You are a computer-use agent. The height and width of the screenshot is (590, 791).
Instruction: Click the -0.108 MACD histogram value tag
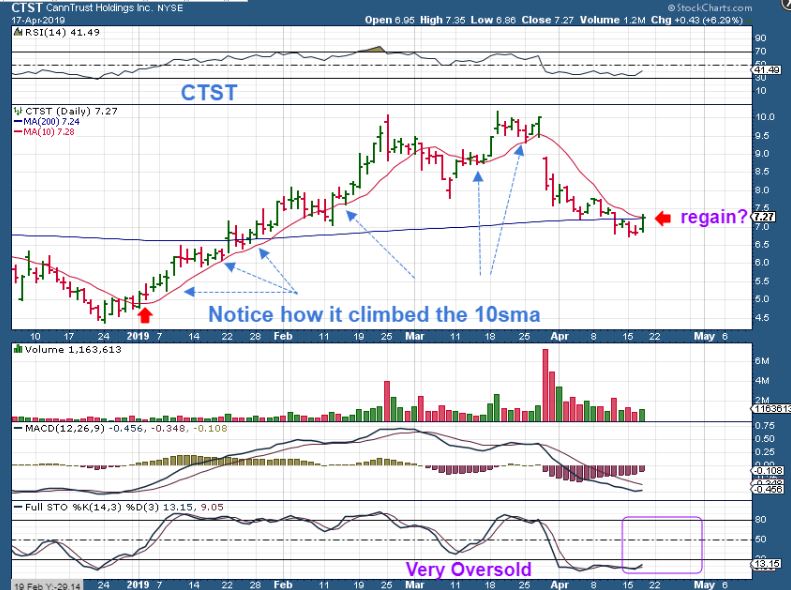[x=768, y=470]
